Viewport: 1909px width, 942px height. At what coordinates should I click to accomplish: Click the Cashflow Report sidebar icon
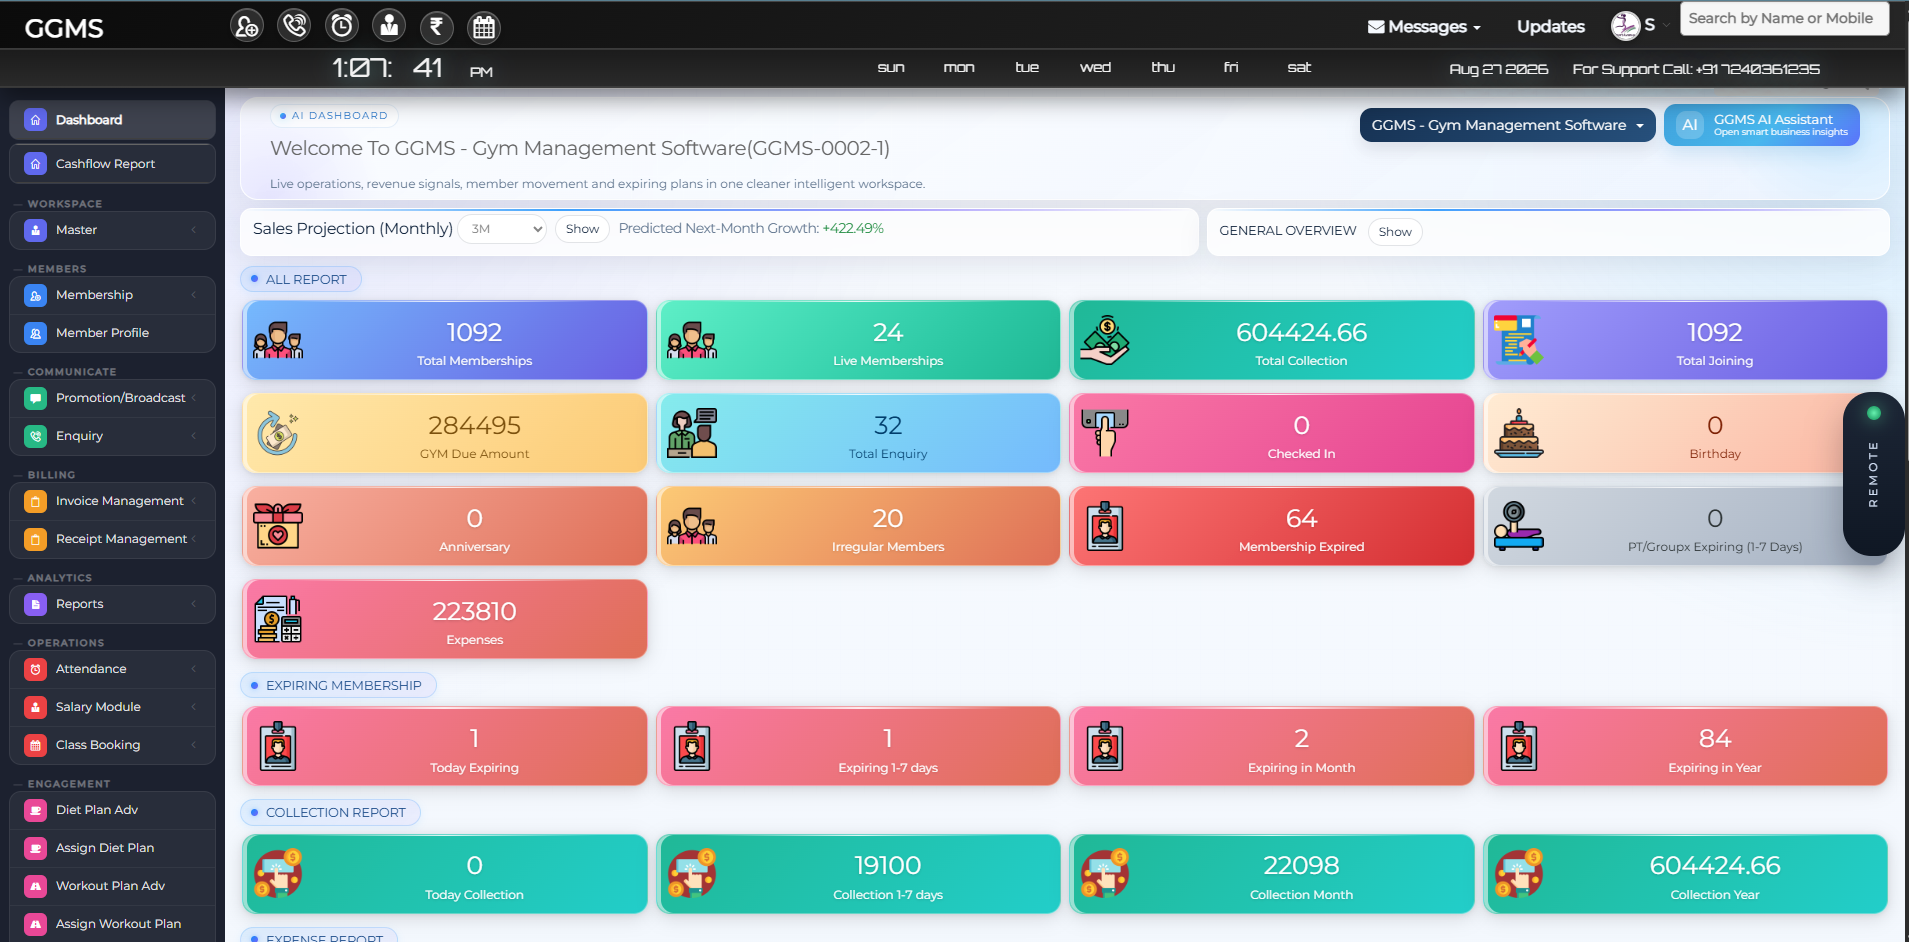[x=36, y=164]
